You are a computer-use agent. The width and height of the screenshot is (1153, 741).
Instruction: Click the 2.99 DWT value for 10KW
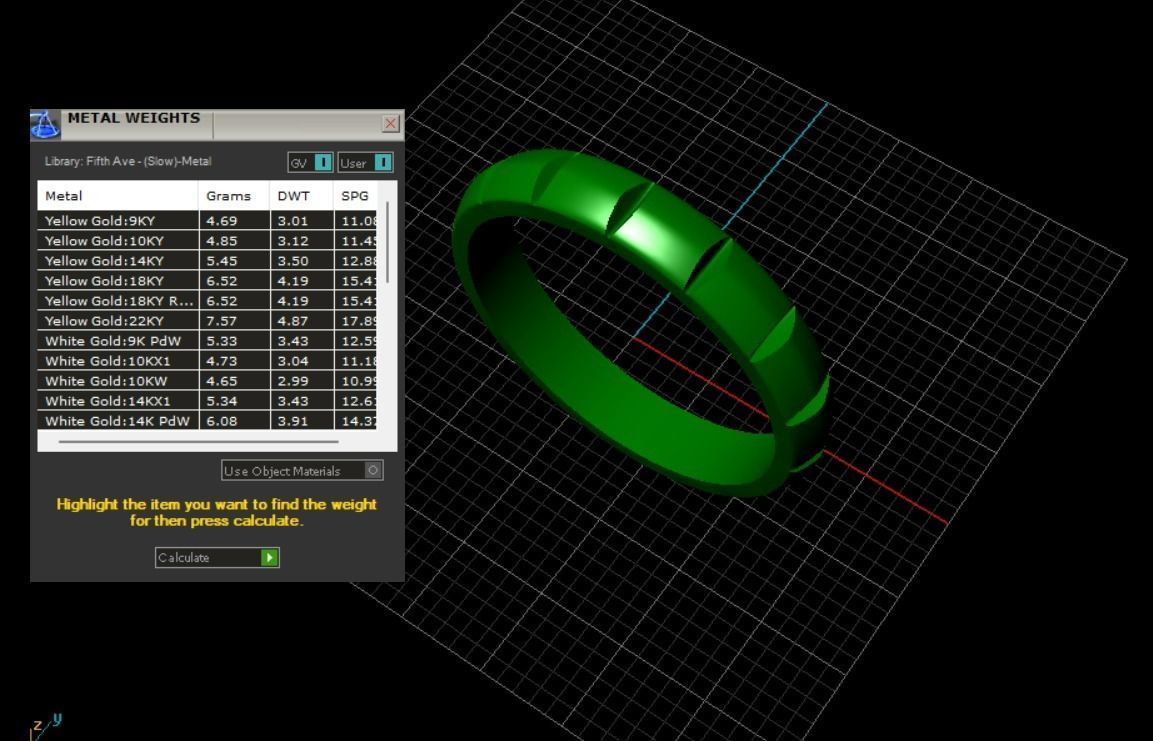tap(293, 381)
